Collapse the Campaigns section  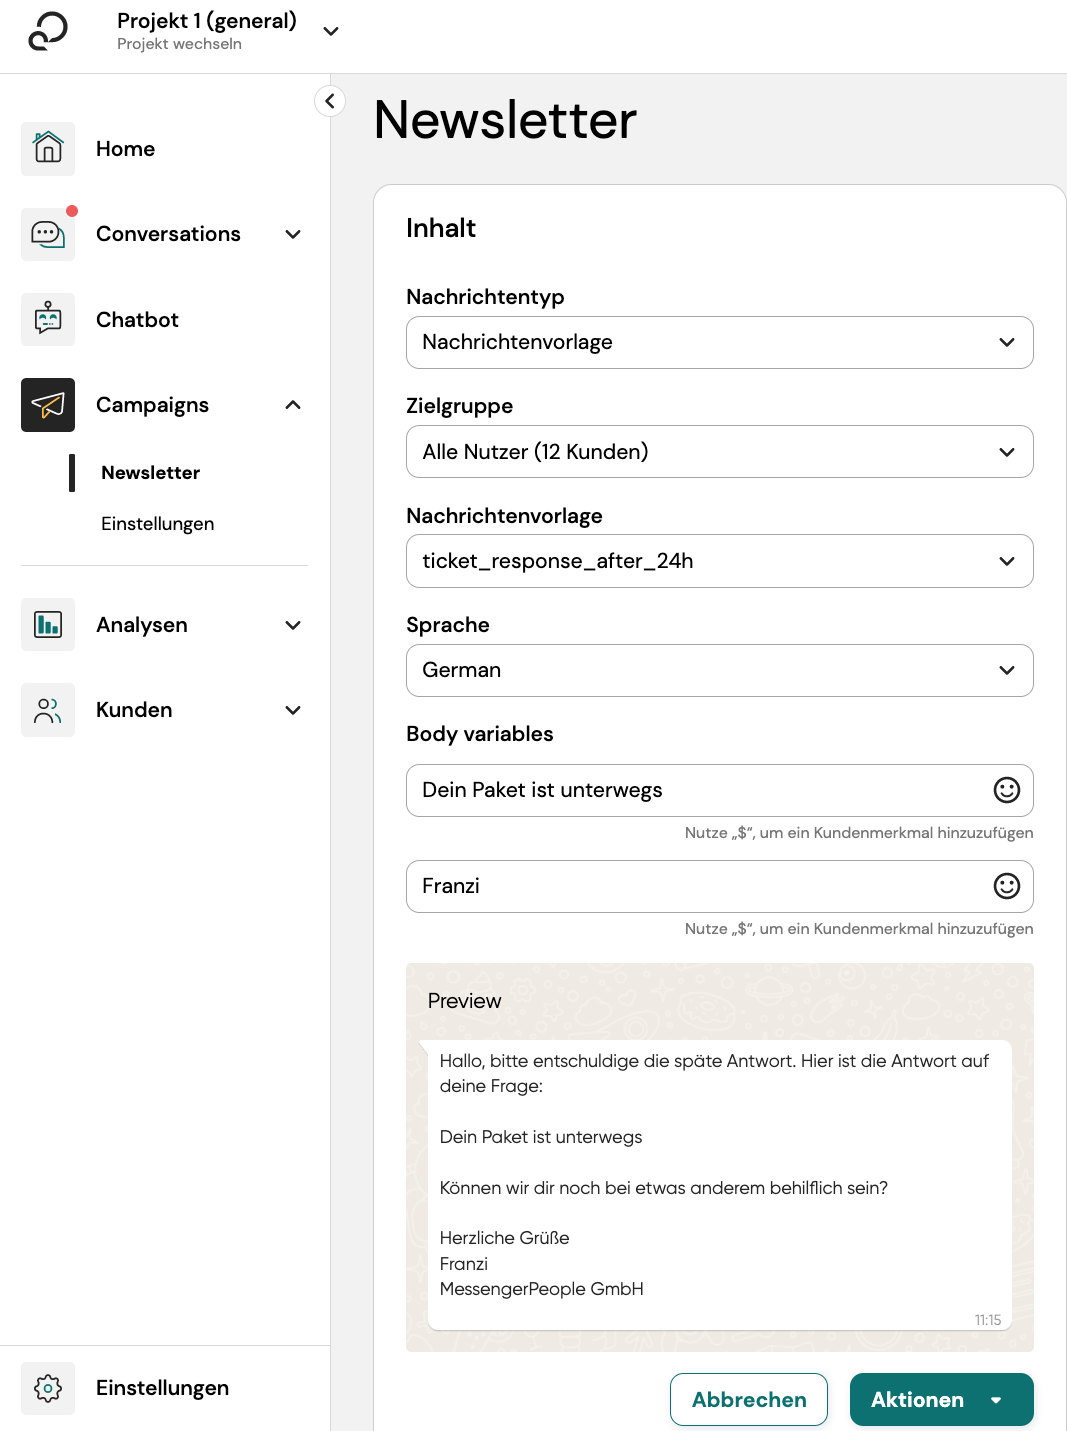pos(292,405)
